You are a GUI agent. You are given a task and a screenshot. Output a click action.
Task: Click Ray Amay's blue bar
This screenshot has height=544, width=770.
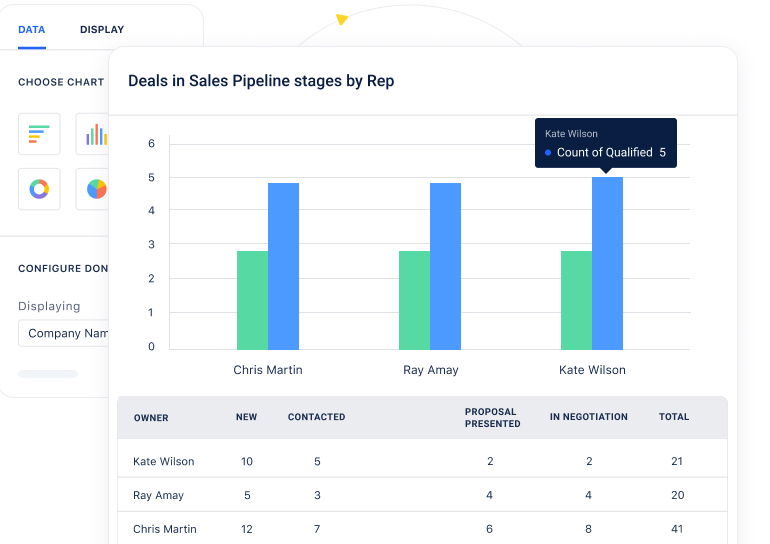(x=445, y=266)
